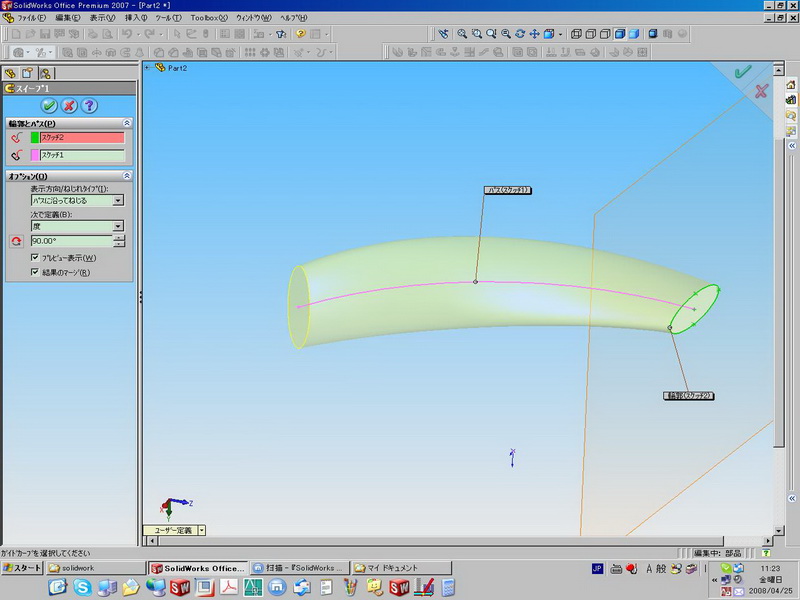Select the Zoom to Fit tool
800x600 pixels.
pyautogui.click(x=462, y=34)
